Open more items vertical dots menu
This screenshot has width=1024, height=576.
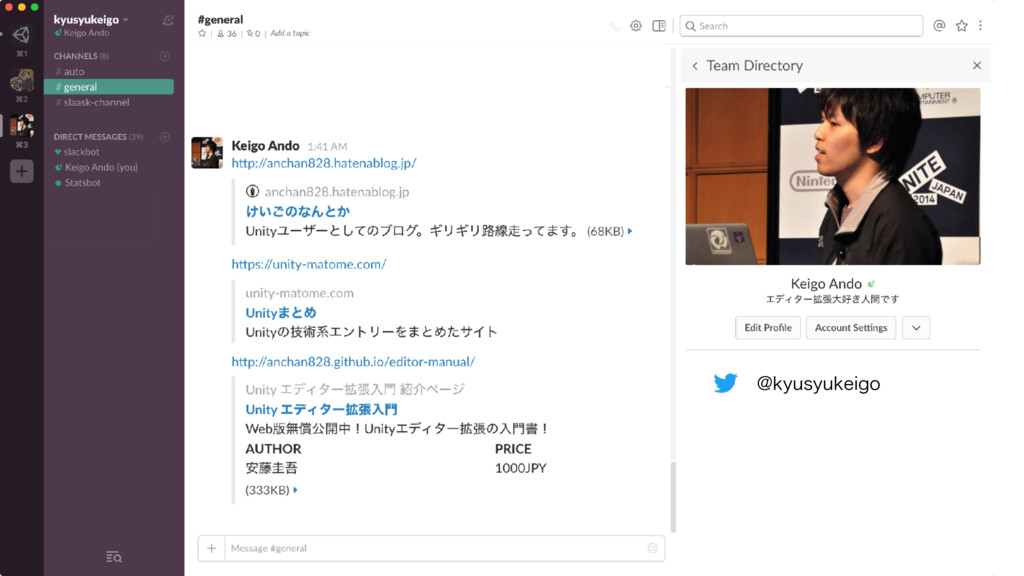(x=980, y=25)
